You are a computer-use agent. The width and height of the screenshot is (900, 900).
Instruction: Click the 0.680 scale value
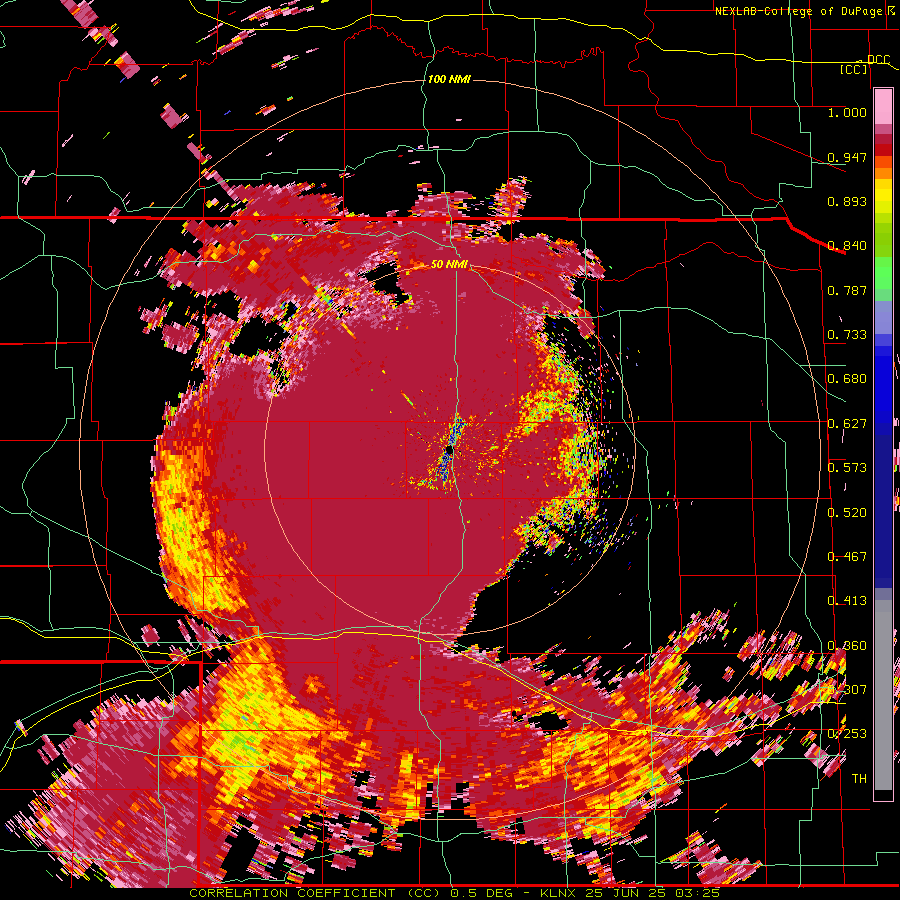pos(847,379)
